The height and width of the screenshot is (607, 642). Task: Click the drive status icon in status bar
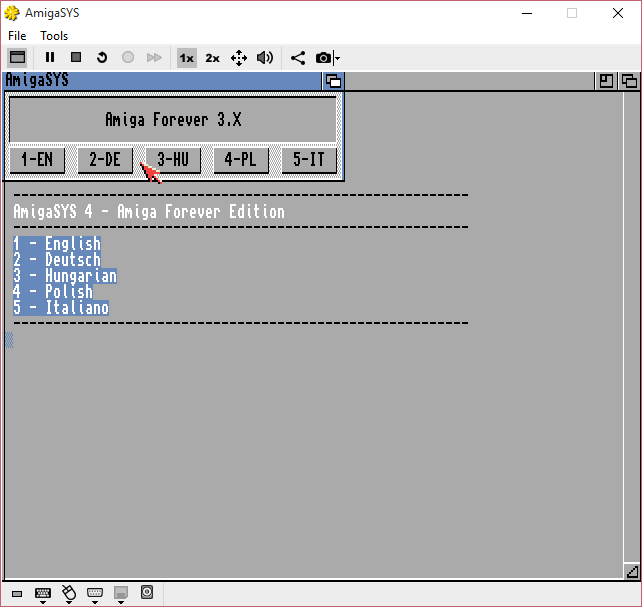pos(17,593)
